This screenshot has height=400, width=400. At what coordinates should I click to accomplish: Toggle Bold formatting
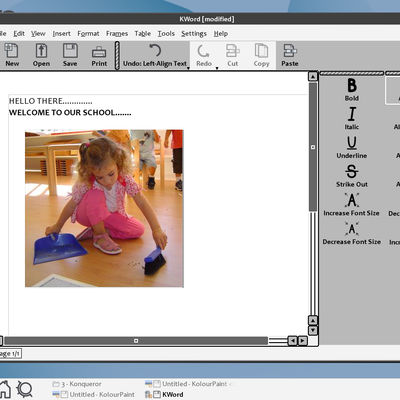click(352, 89)
